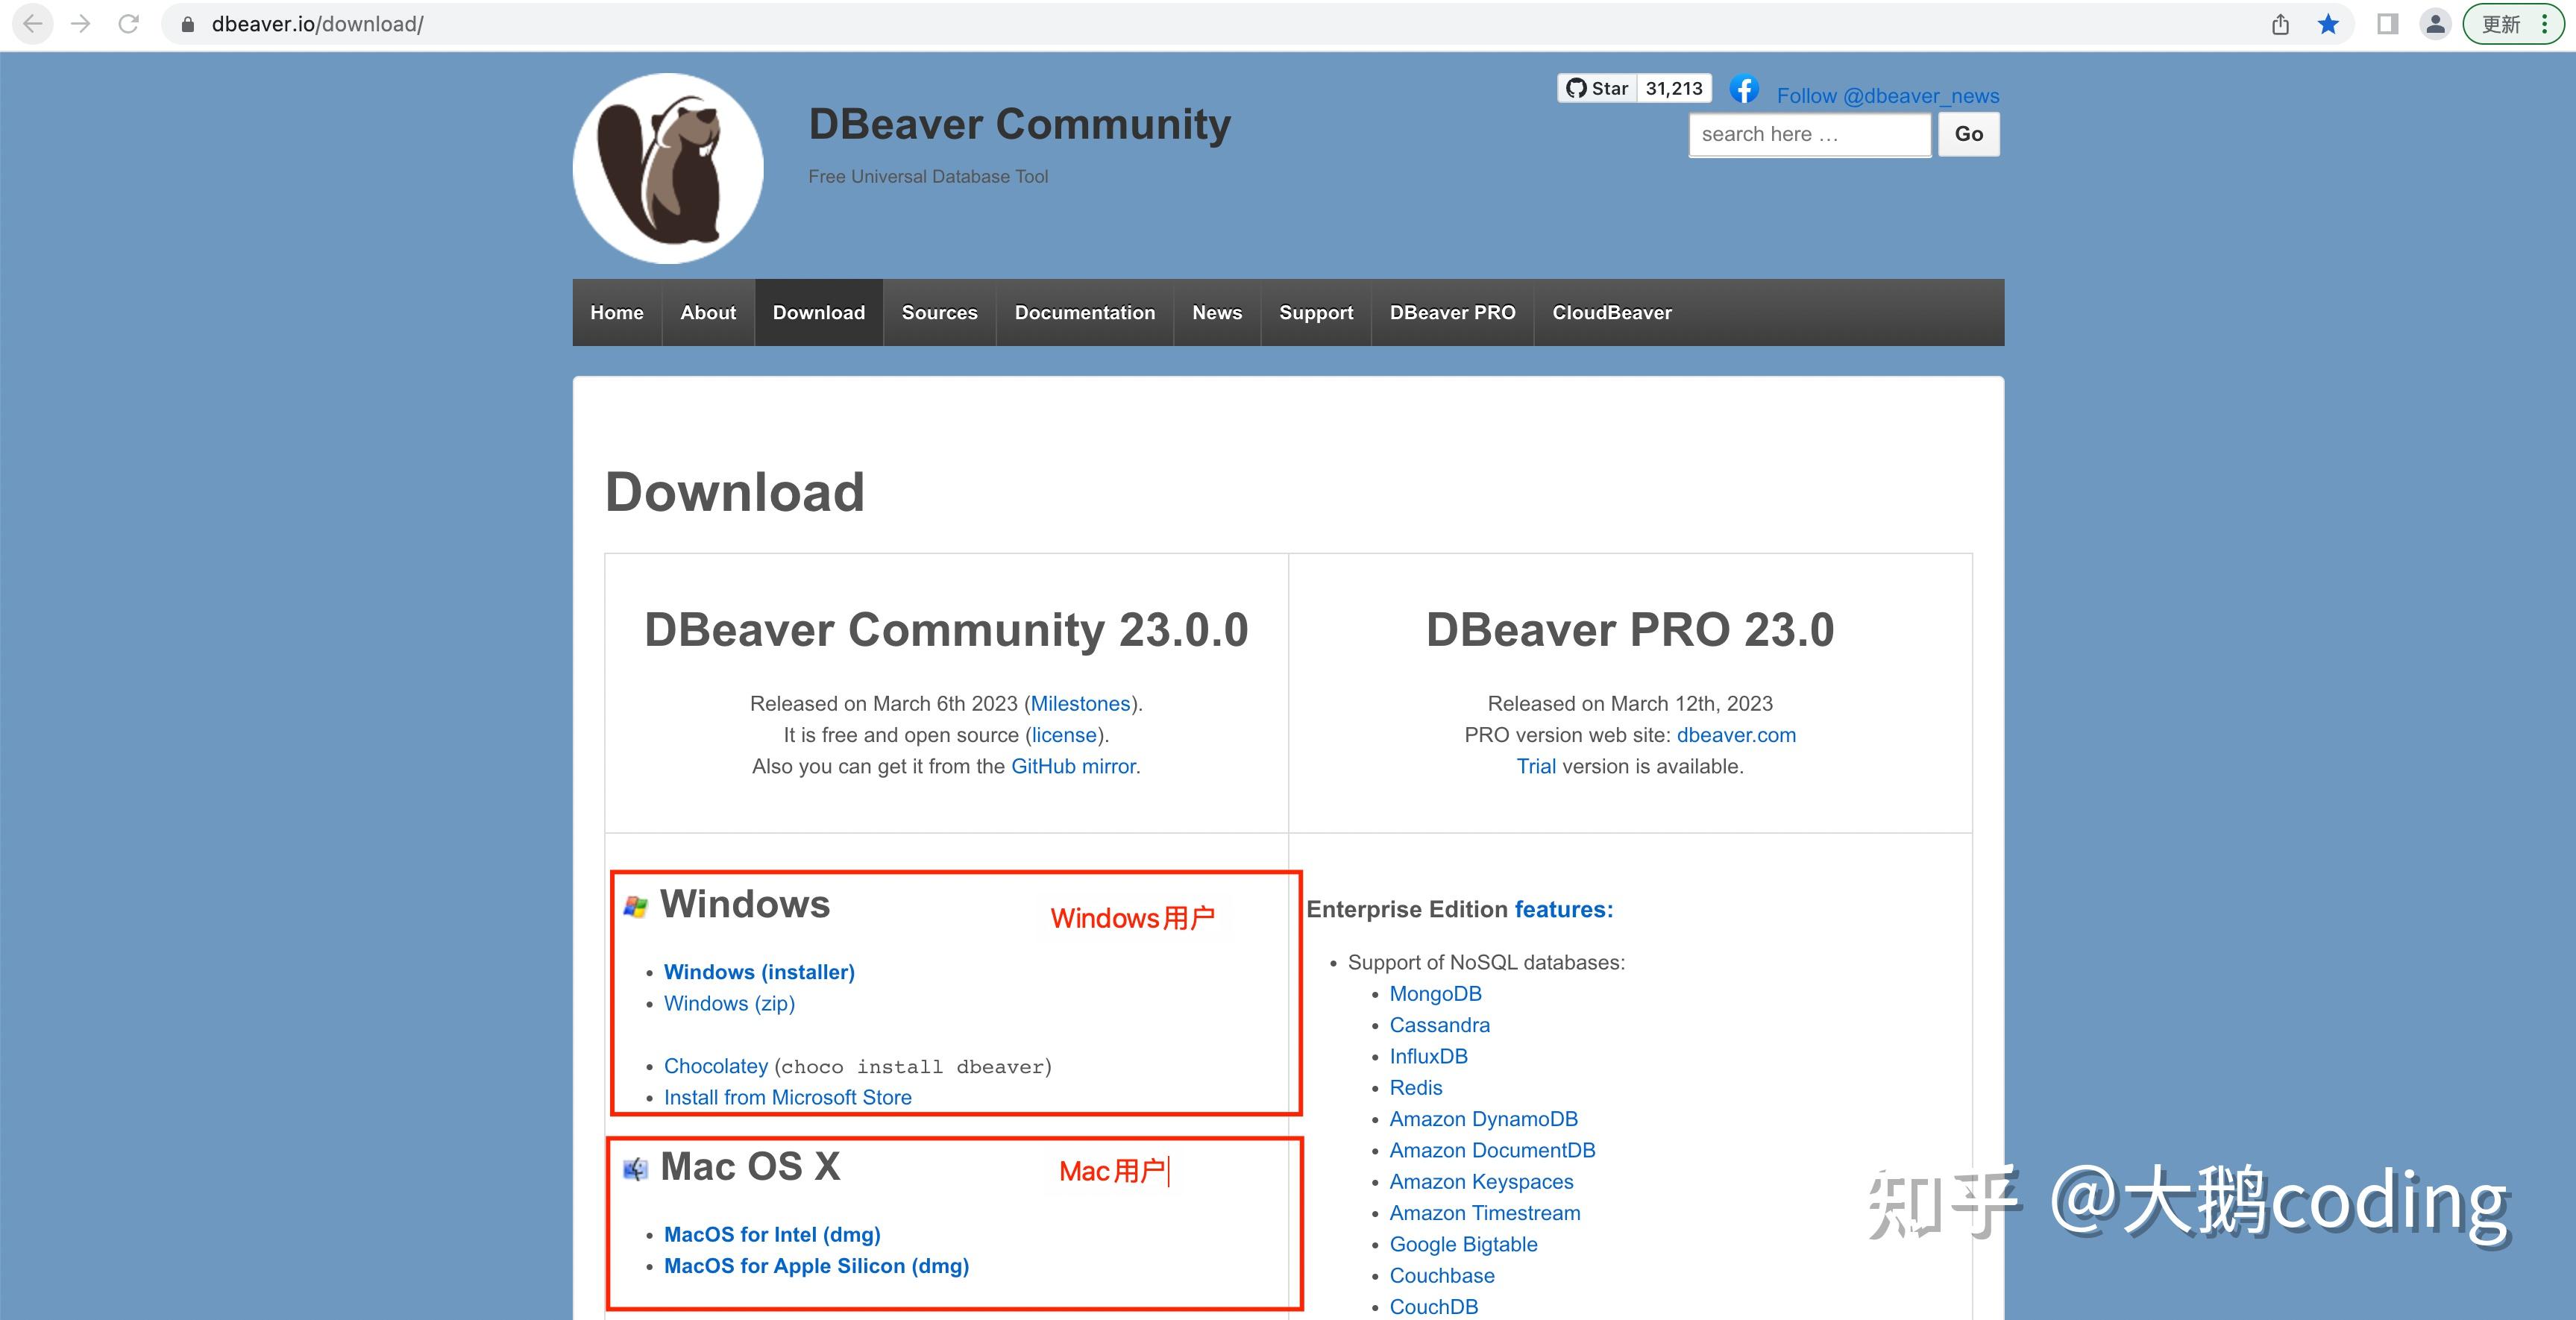Click the address bar URL
This screenshot has height=1320, width=2576.
coord(318,24)
